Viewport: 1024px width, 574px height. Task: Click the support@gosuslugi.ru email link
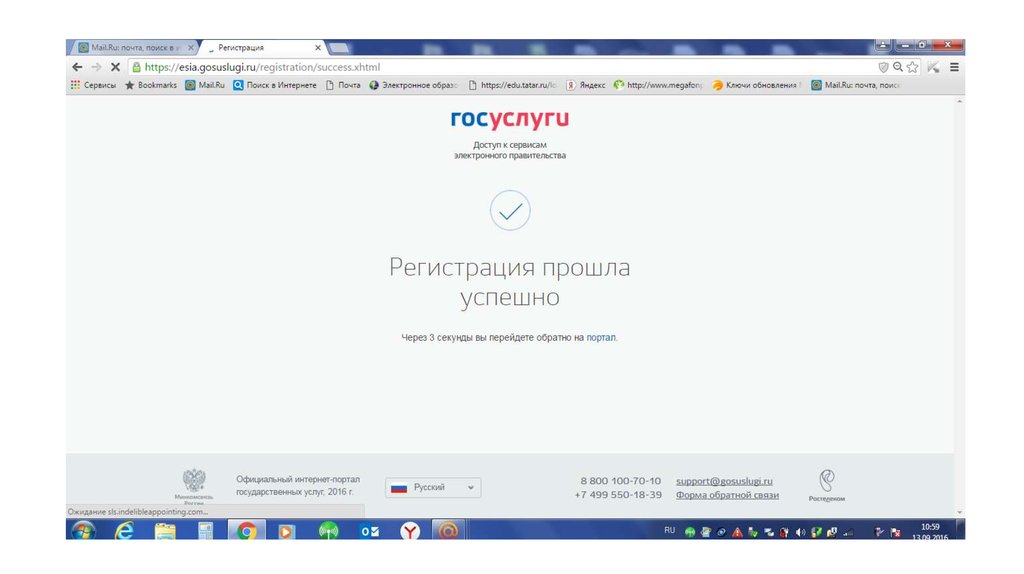[x=724, y=481]
